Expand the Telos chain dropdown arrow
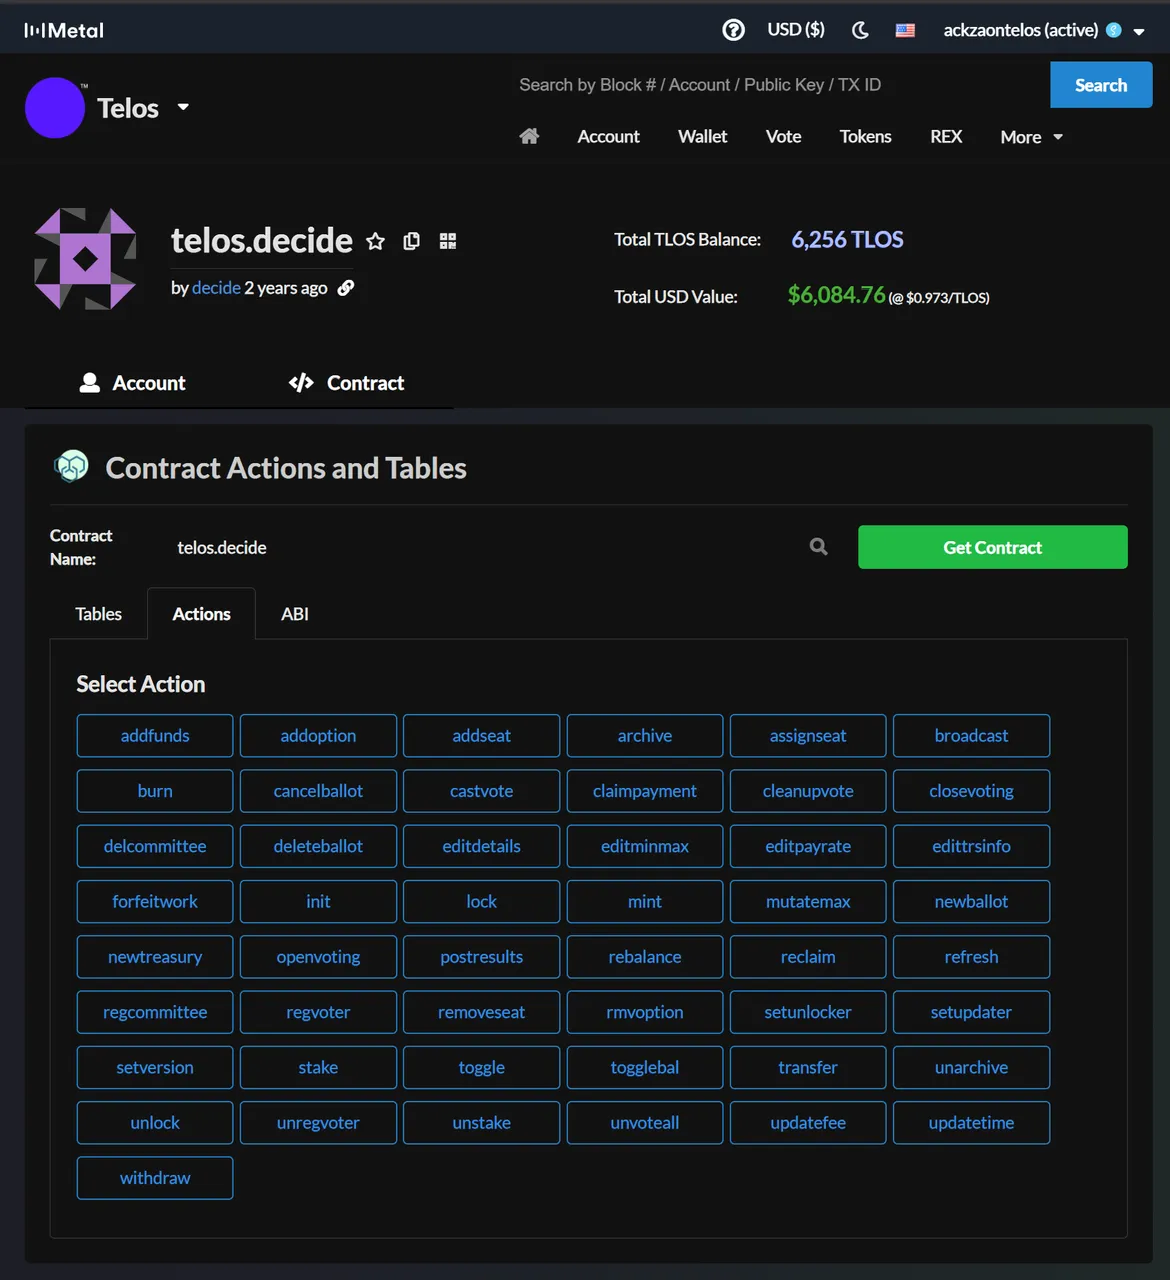Screen dimensions: 1170x1280 [183, 107]
